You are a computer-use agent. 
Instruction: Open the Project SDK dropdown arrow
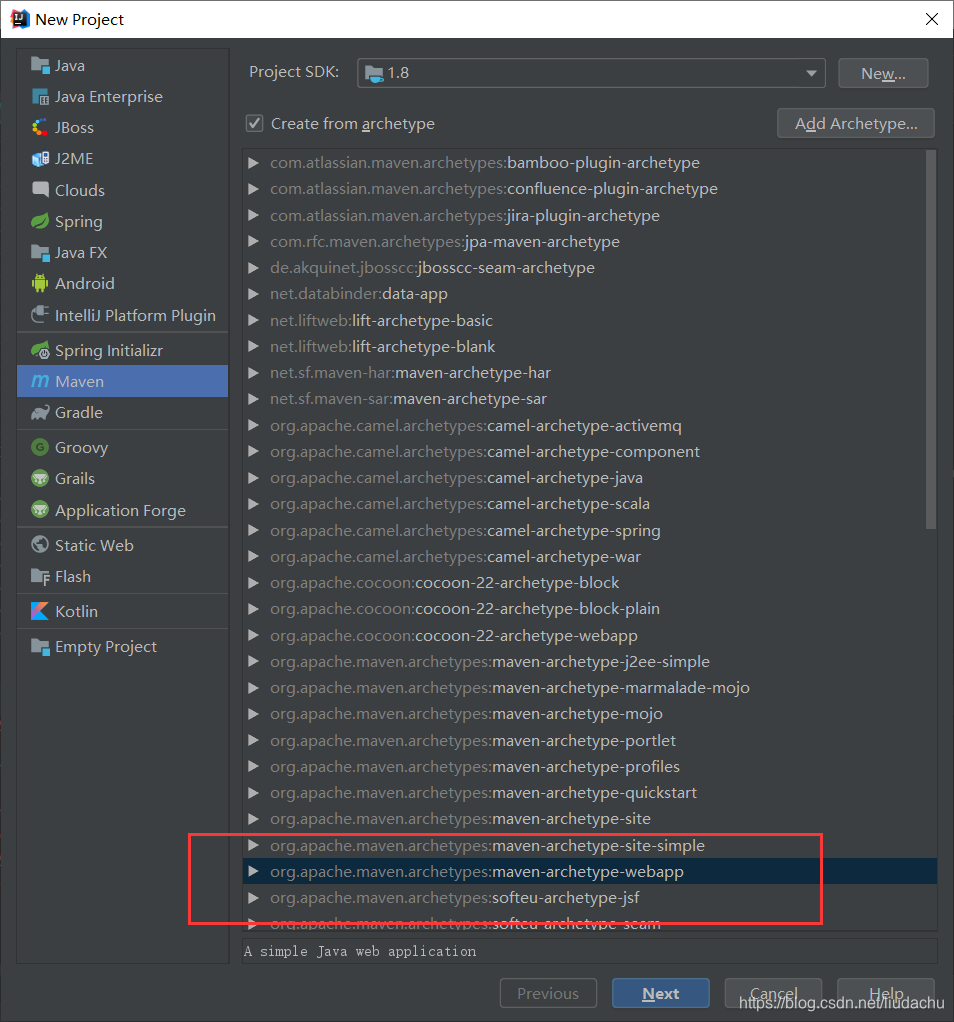811,73
